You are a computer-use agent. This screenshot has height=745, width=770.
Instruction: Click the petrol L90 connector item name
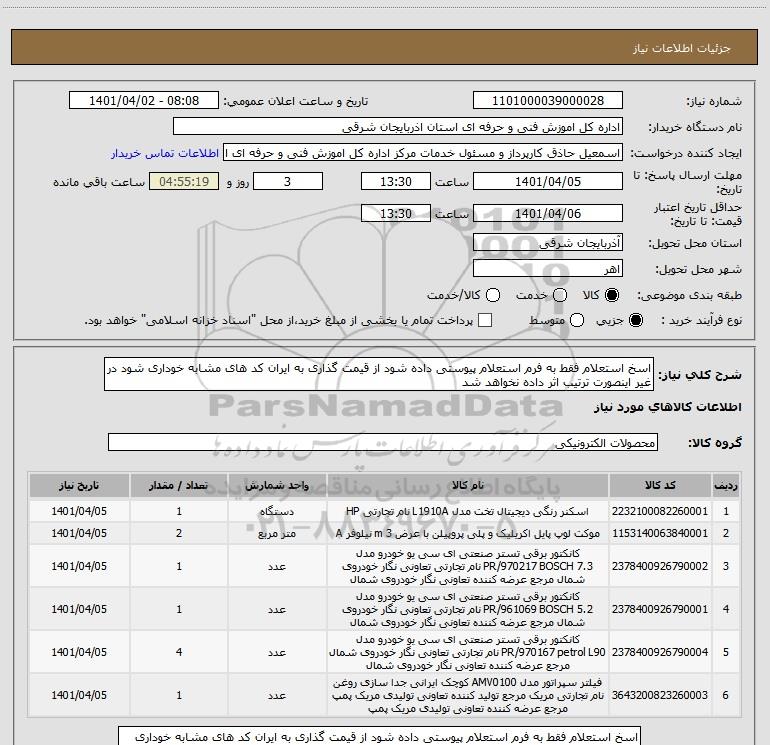[x=468, y=652]
